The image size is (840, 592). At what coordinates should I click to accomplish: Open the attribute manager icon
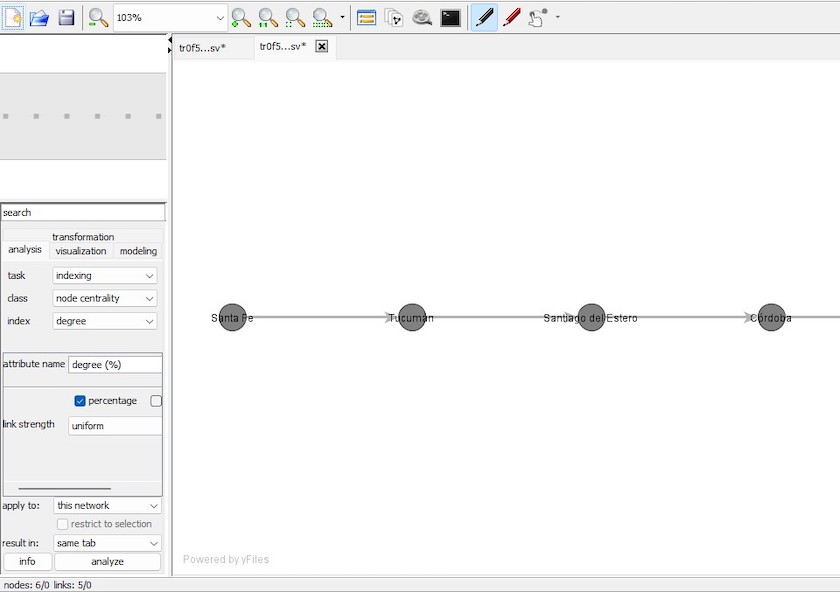pyautogui.click(x=366, y=17)
